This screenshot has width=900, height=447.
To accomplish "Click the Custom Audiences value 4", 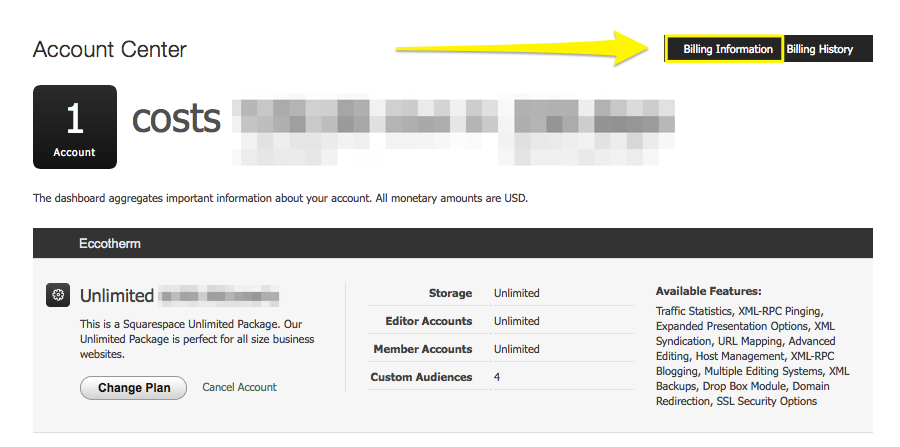I will (497, 377).
